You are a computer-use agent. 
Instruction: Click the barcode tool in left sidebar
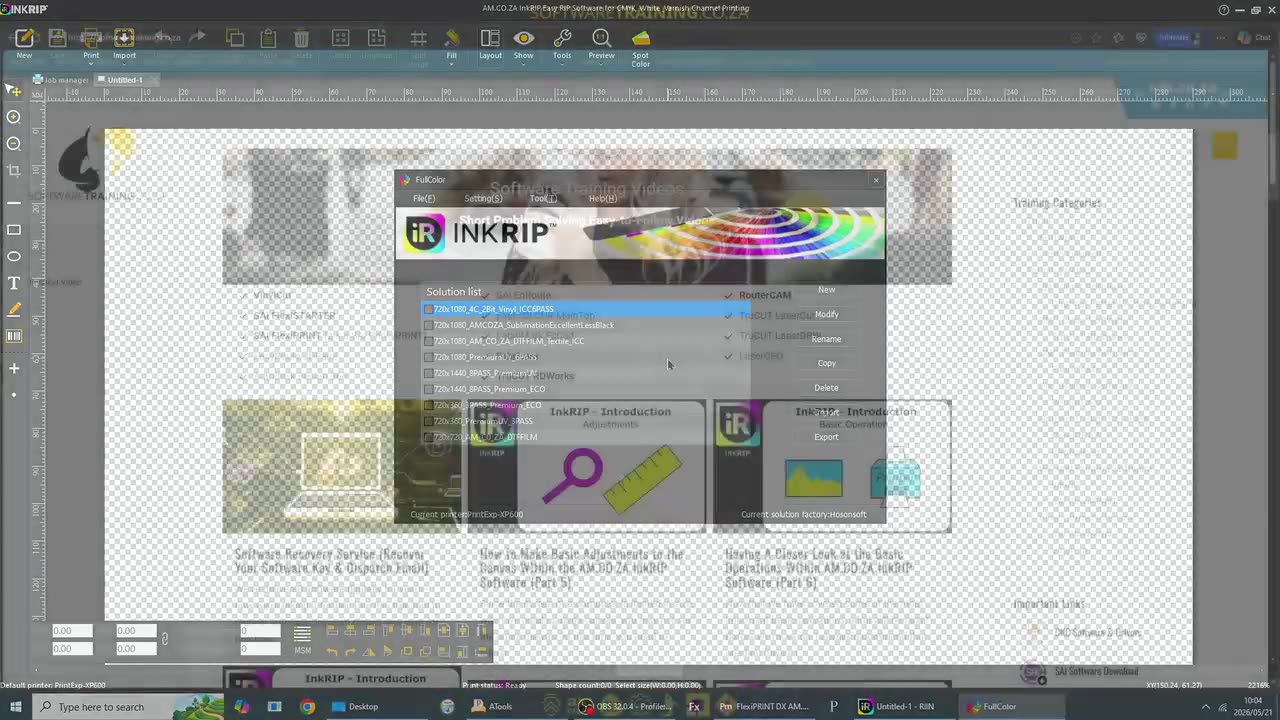tap(14, 337)
